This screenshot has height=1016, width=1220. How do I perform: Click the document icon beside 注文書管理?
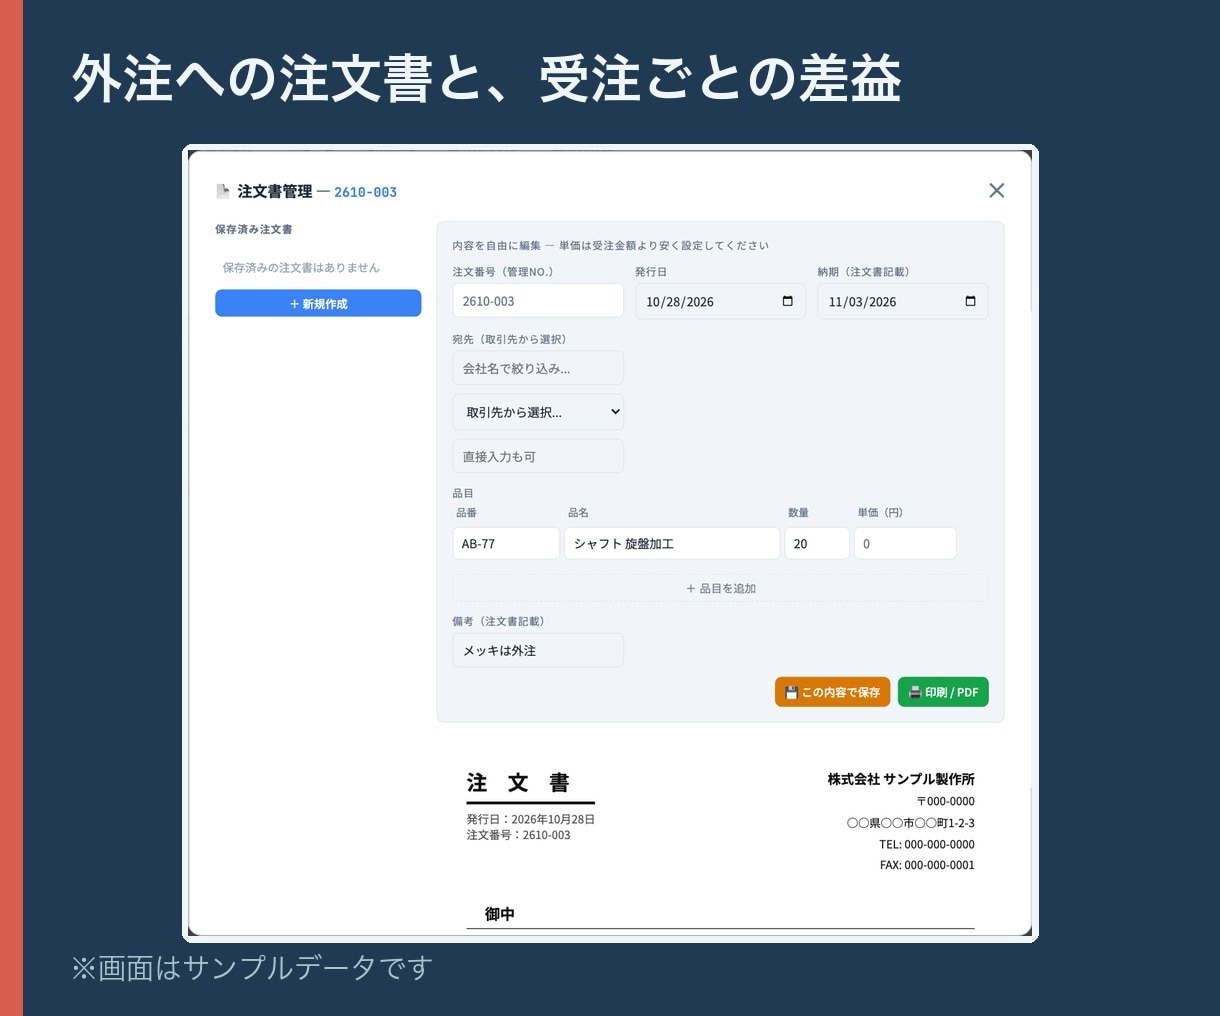(223, 191)
